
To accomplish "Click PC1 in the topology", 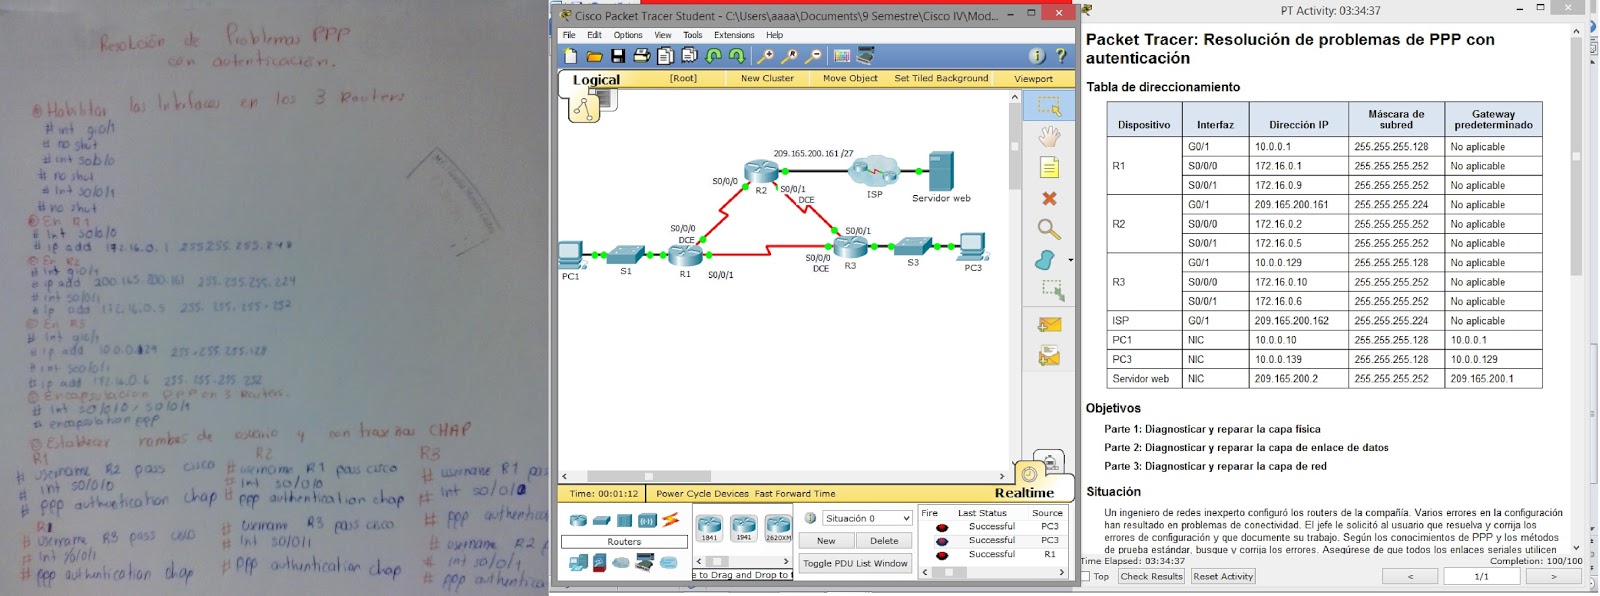I will [x=571, y=254].
